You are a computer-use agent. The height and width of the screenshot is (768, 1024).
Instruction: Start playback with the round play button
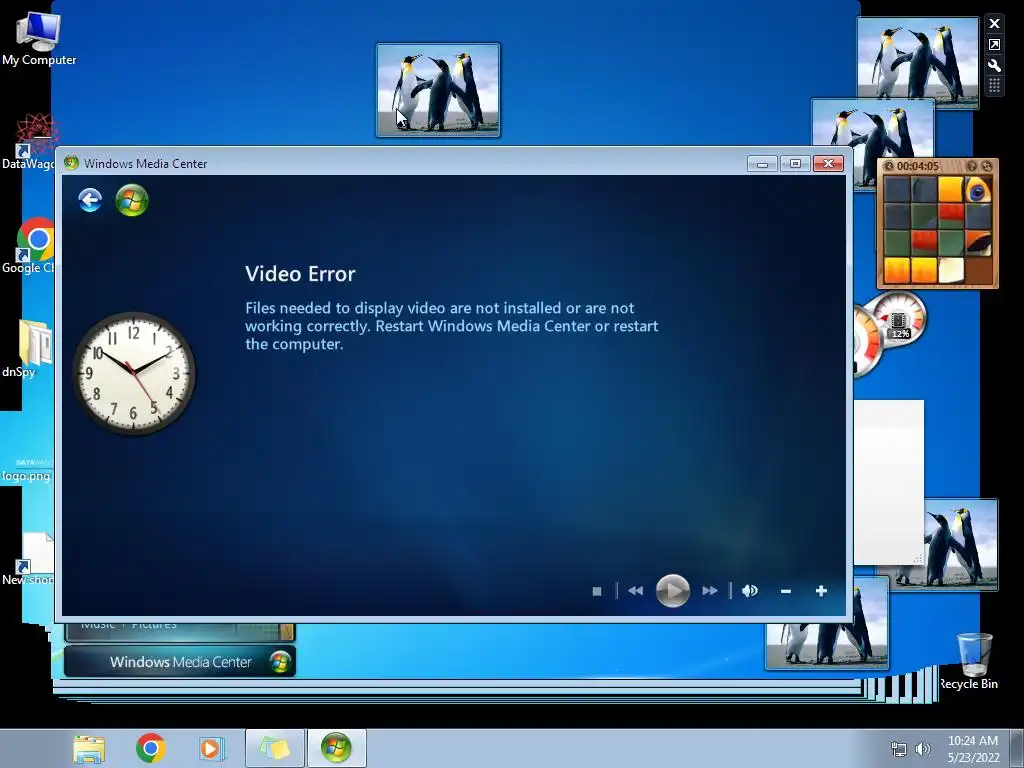(x=673, y=591)
